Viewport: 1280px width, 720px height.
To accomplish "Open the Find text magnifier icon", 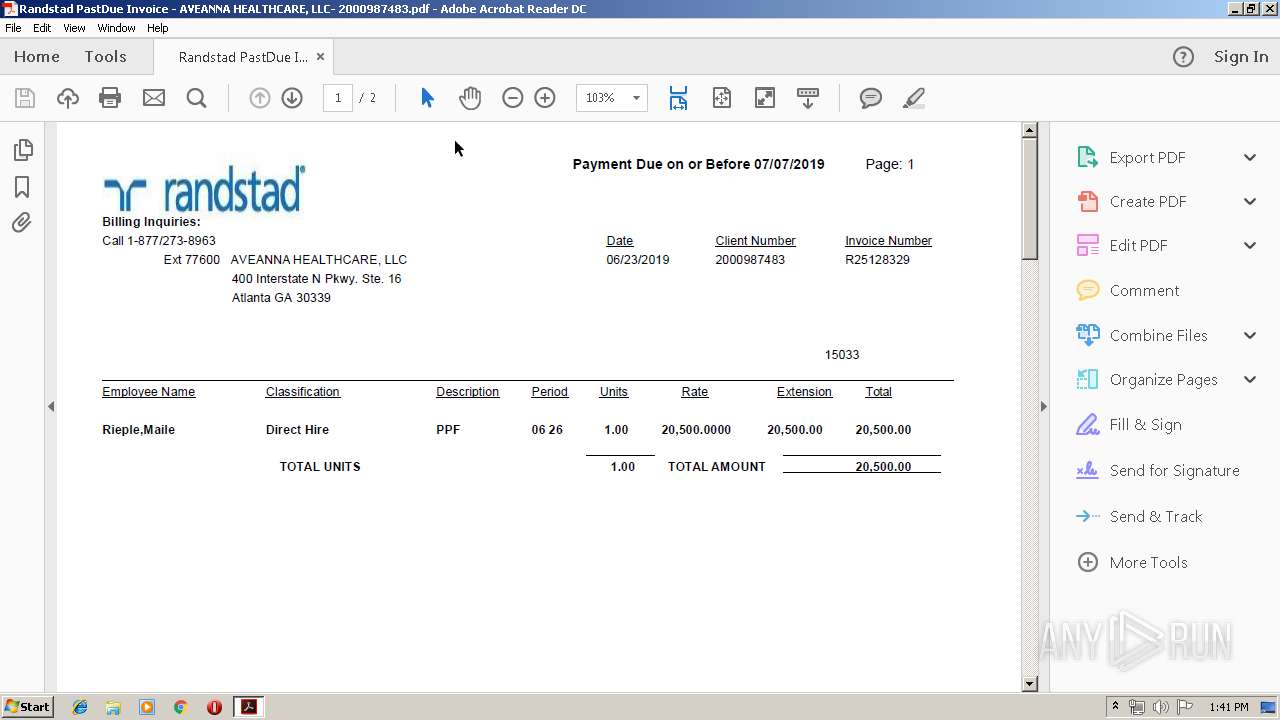I will tap(196, 98).
